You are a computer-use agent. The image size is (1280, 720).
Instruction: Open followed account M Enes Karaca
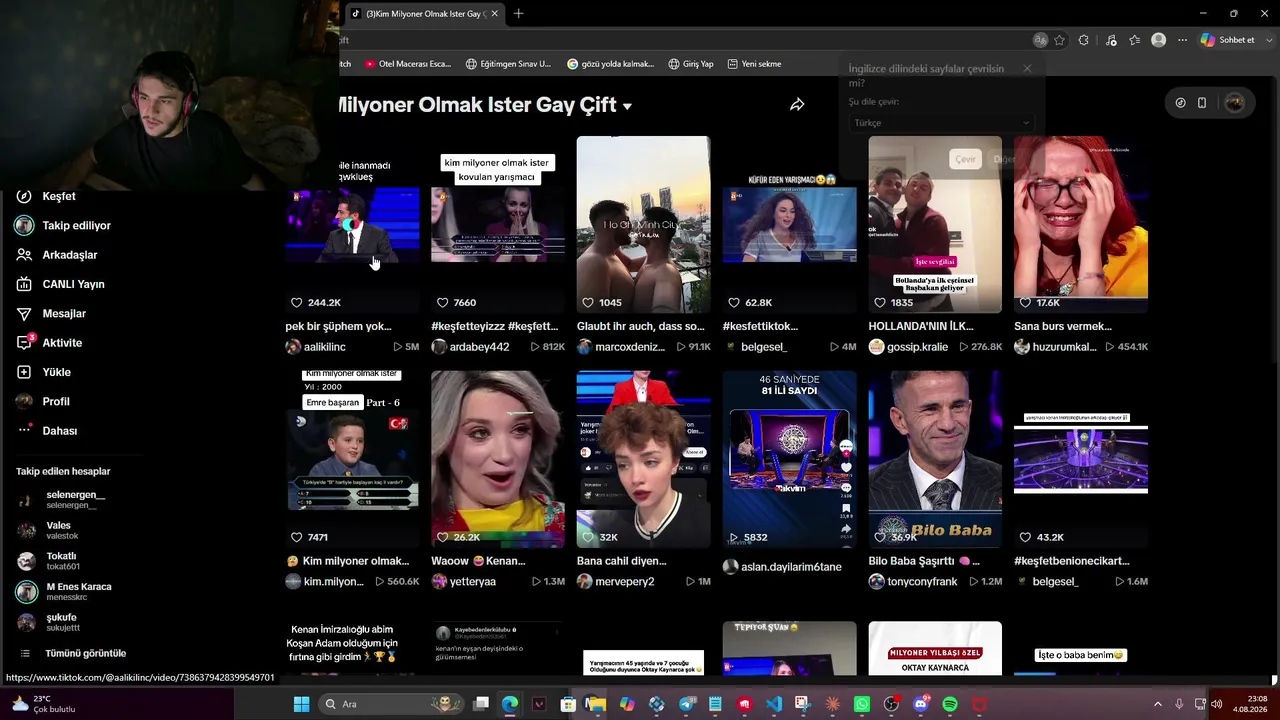(64, 592)
